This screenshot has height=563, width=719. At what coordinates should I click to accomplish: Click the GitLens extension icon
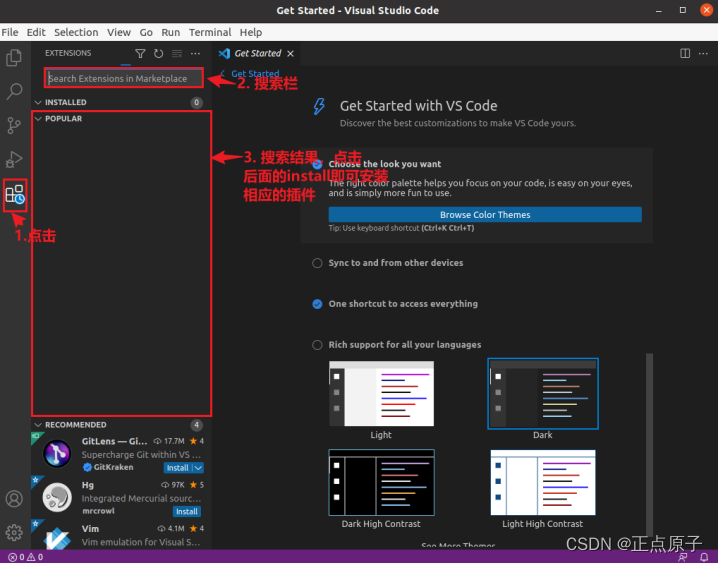(57, 453)
